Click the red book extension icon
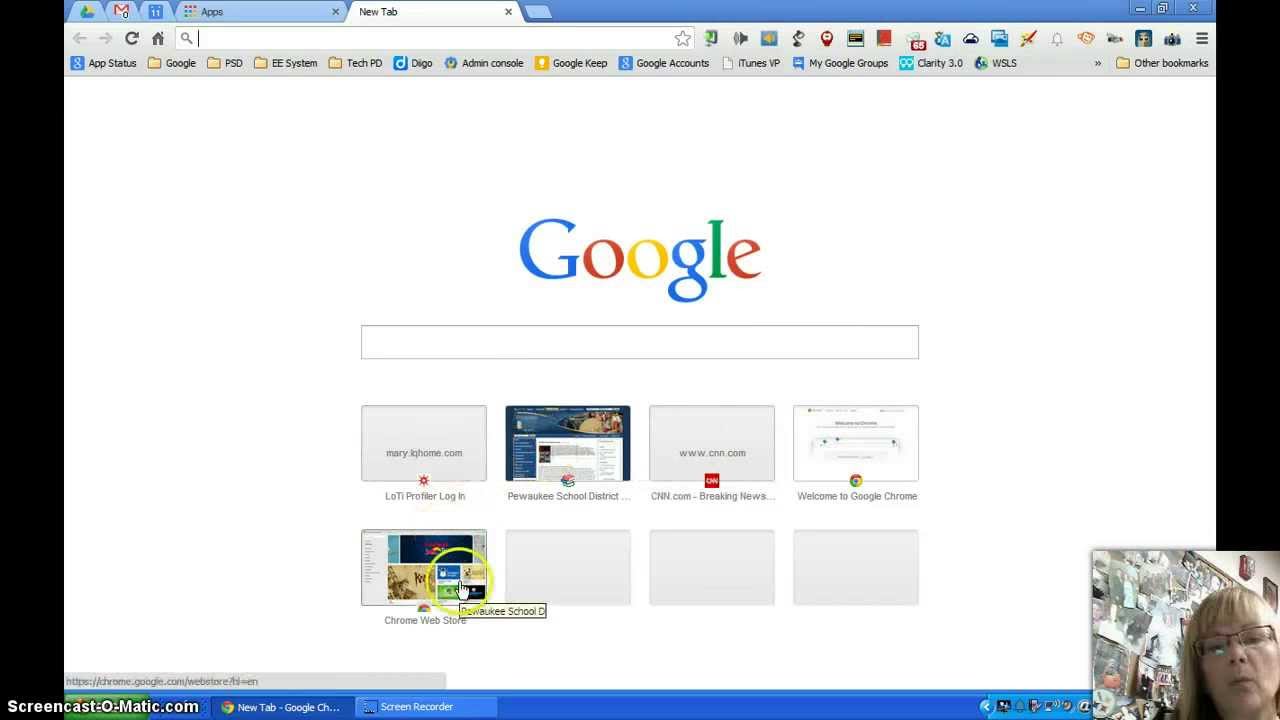This screenshot has width=1280, height=720. [x=884, y=38]
